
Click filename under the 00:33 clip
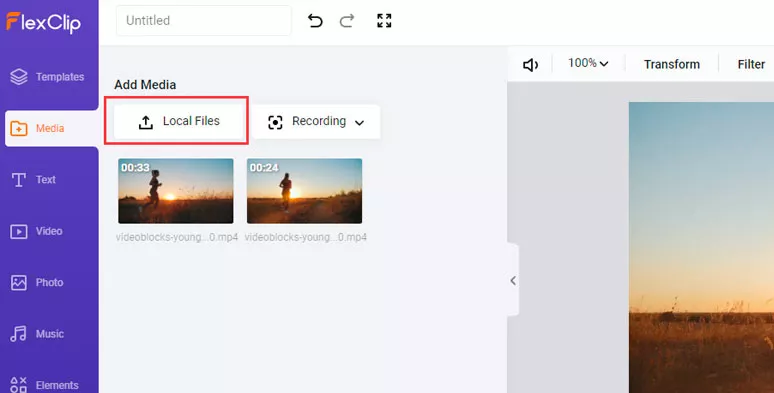[177, 237]
